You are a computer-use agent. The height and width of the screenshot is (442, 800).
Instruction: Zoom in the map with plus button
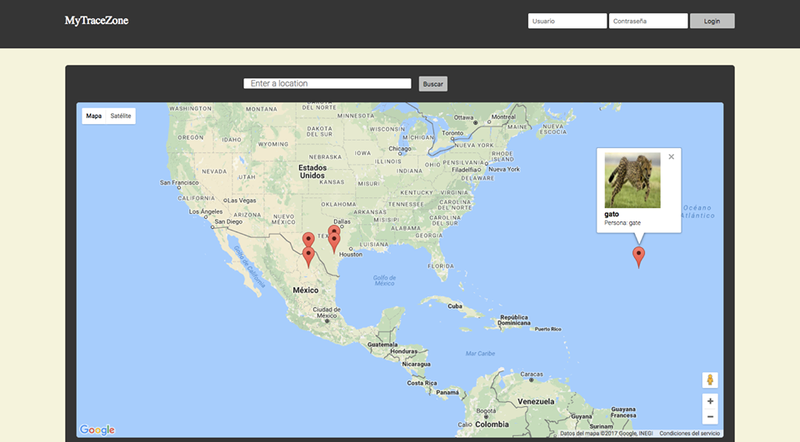click(710, 401)
